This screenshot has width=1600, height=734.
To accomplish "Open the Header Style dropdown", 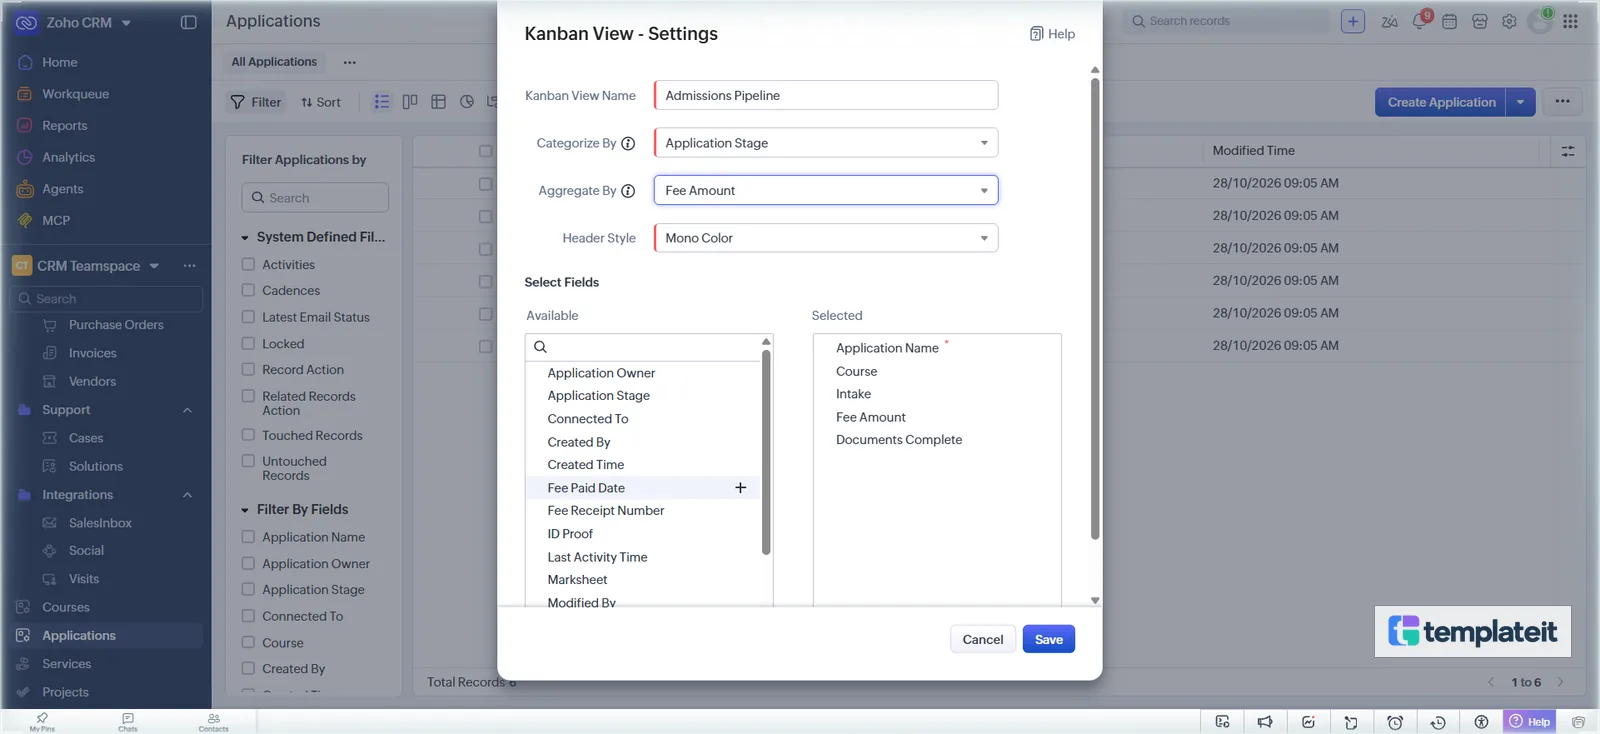I will pyautogui.click(x=826, y=238).
